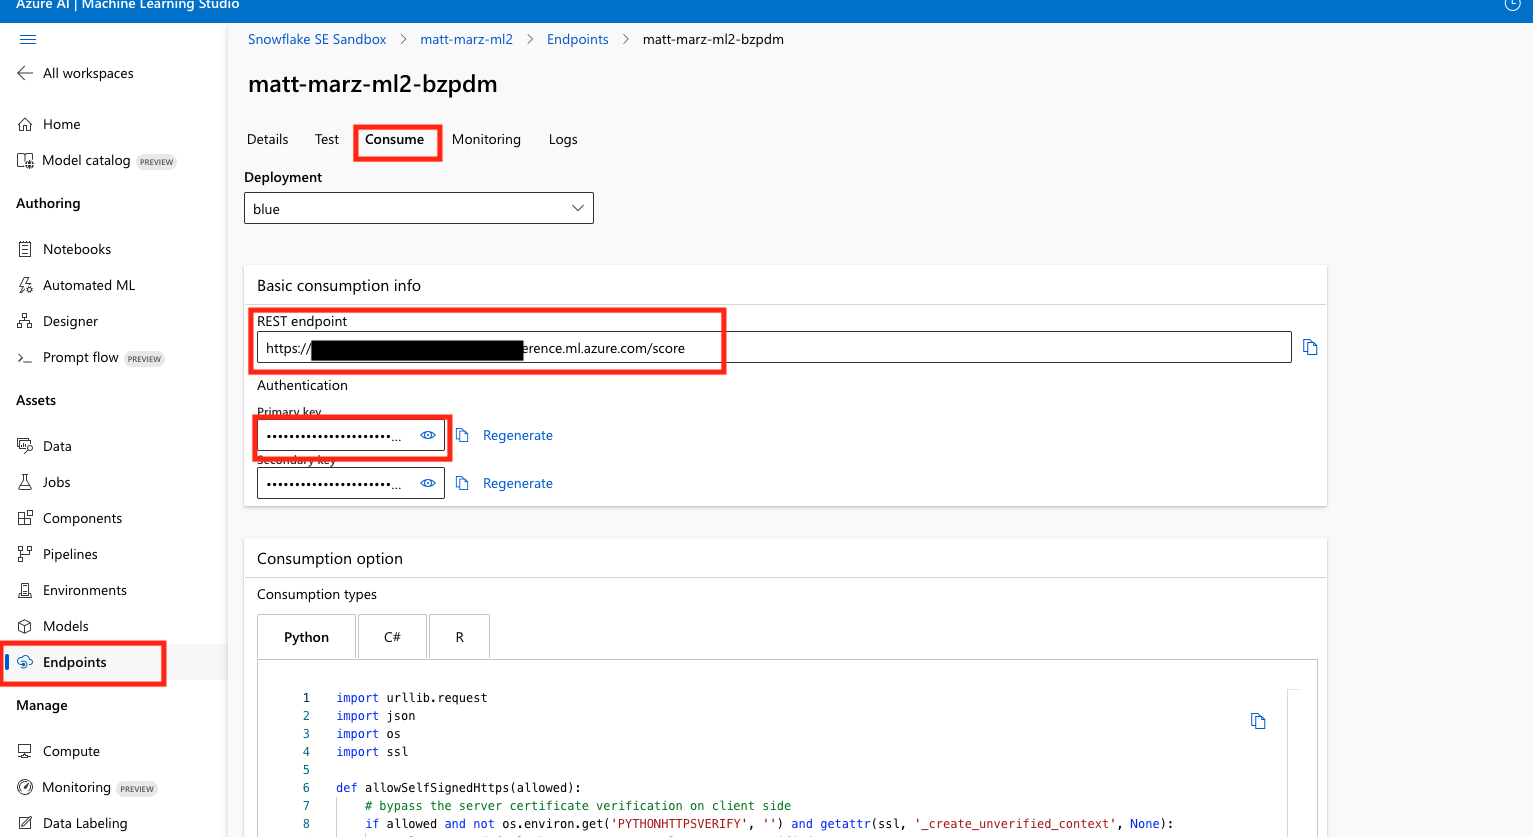Navigate to Snowflake SE Sandbox breadcrumb
The image size is (1533, 837).
[x=317, y=40]
